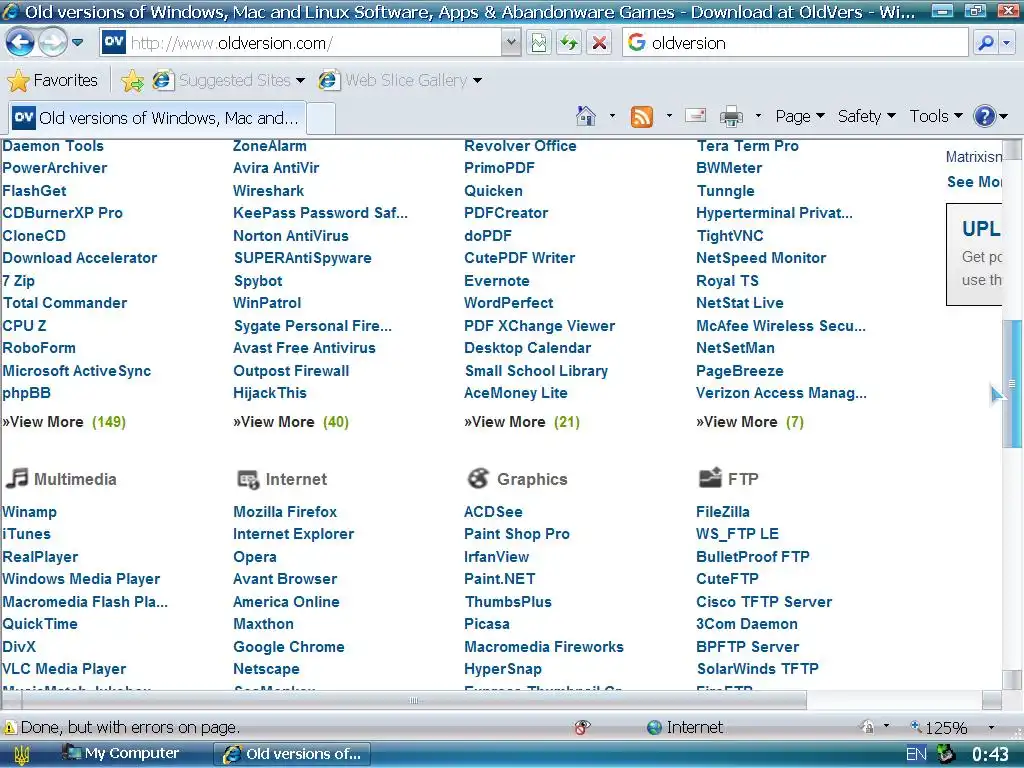The width and height of the screenshot is (1024, 768).
Task: Expand the address bar history dropdown
Action: coord(511,43)
